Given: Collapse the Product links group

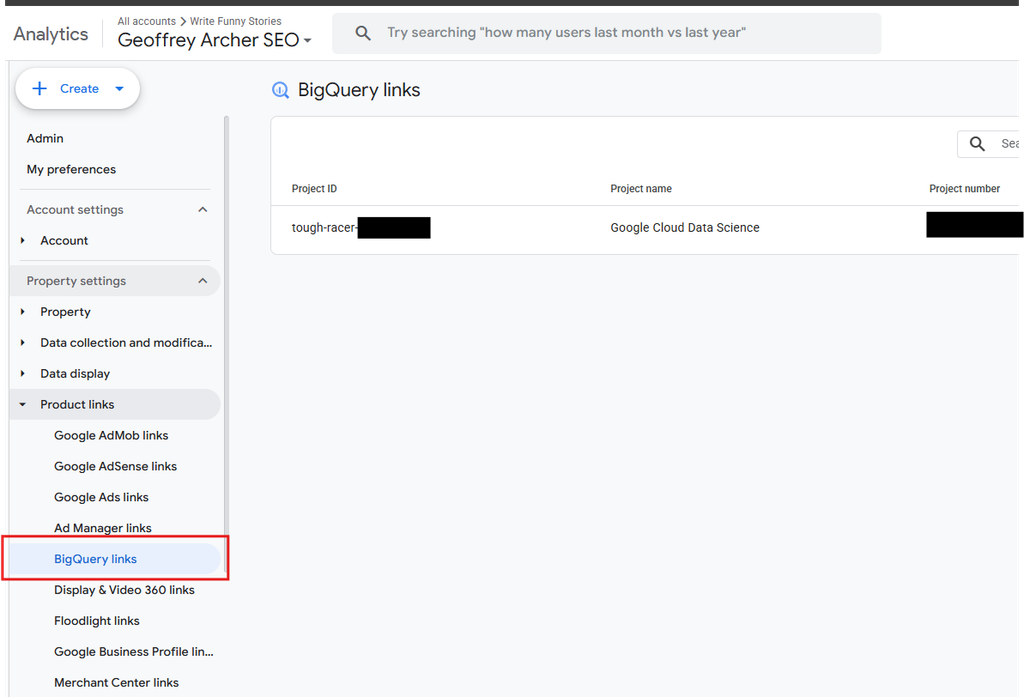Looking at the screenshot, I should coord(23,404).
